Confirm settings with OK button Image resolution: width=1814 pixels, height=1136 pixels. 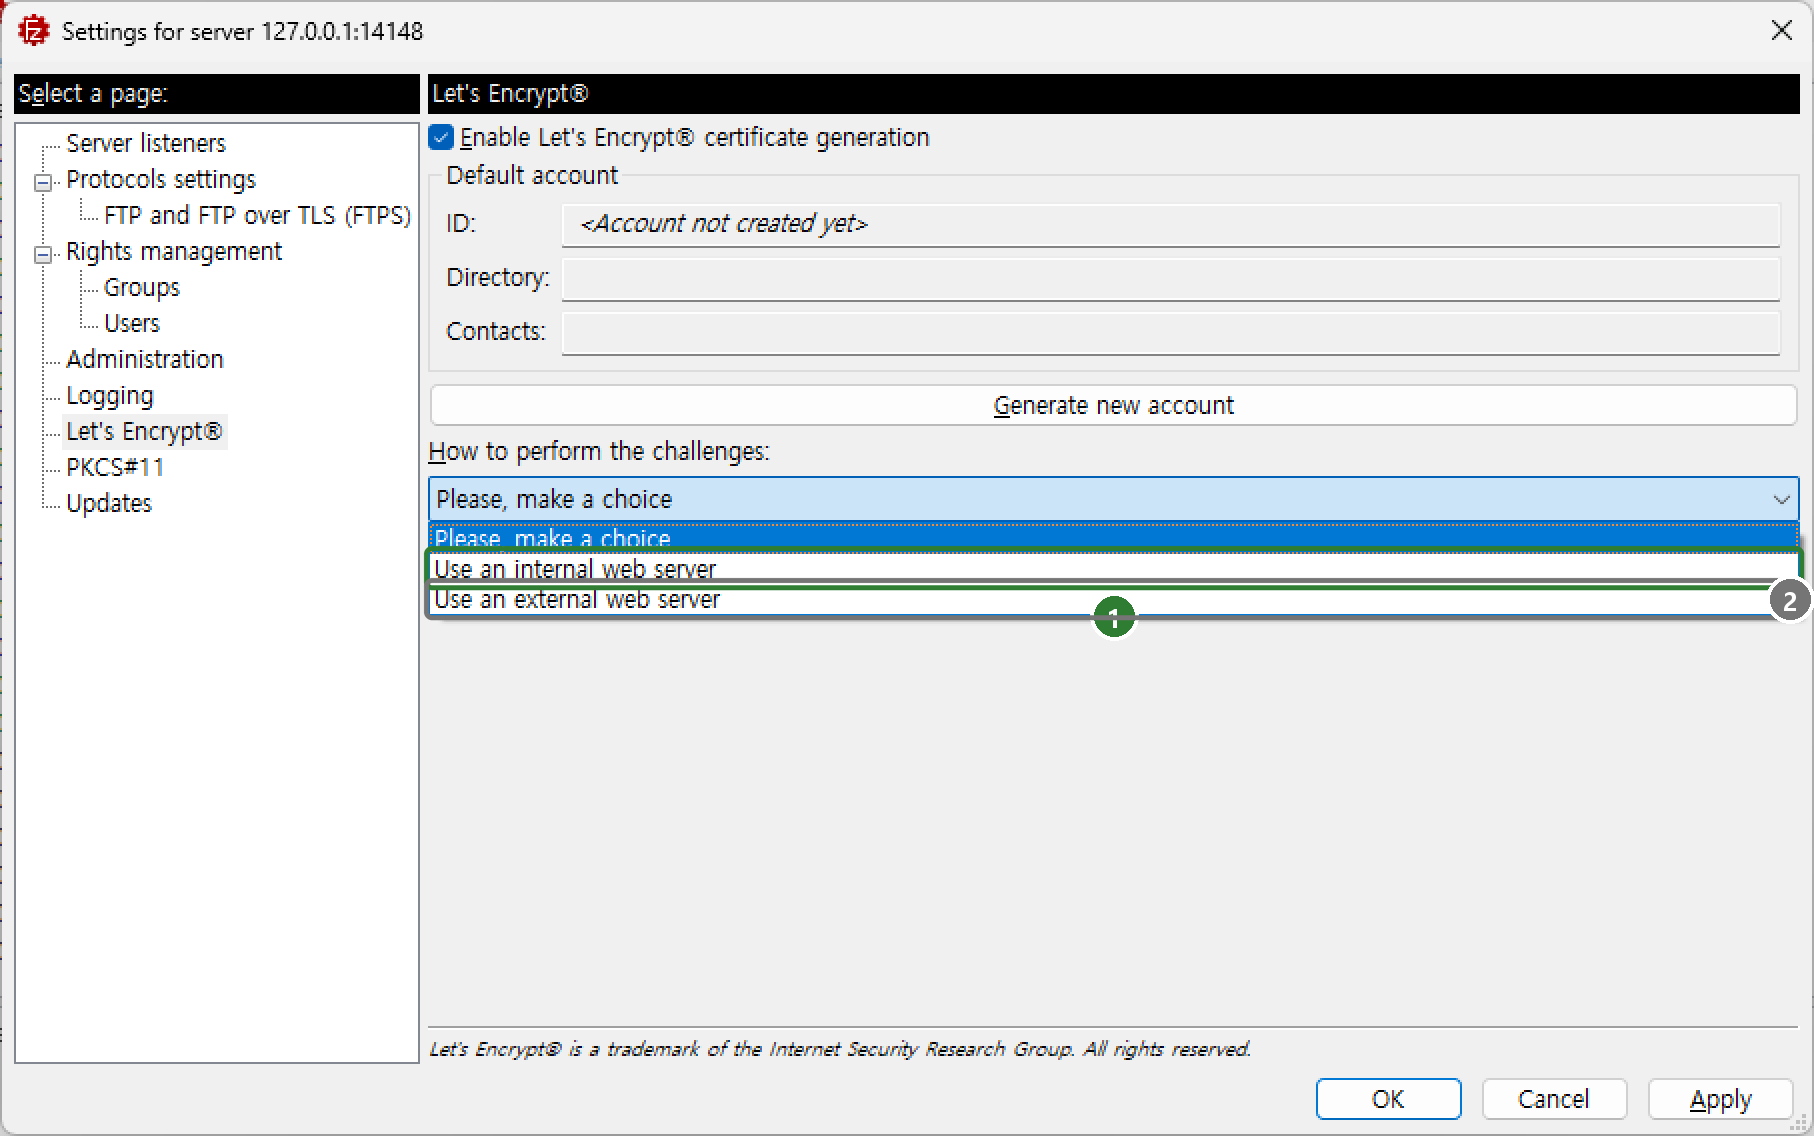pyautogui.click(x=1388, y=1099)
